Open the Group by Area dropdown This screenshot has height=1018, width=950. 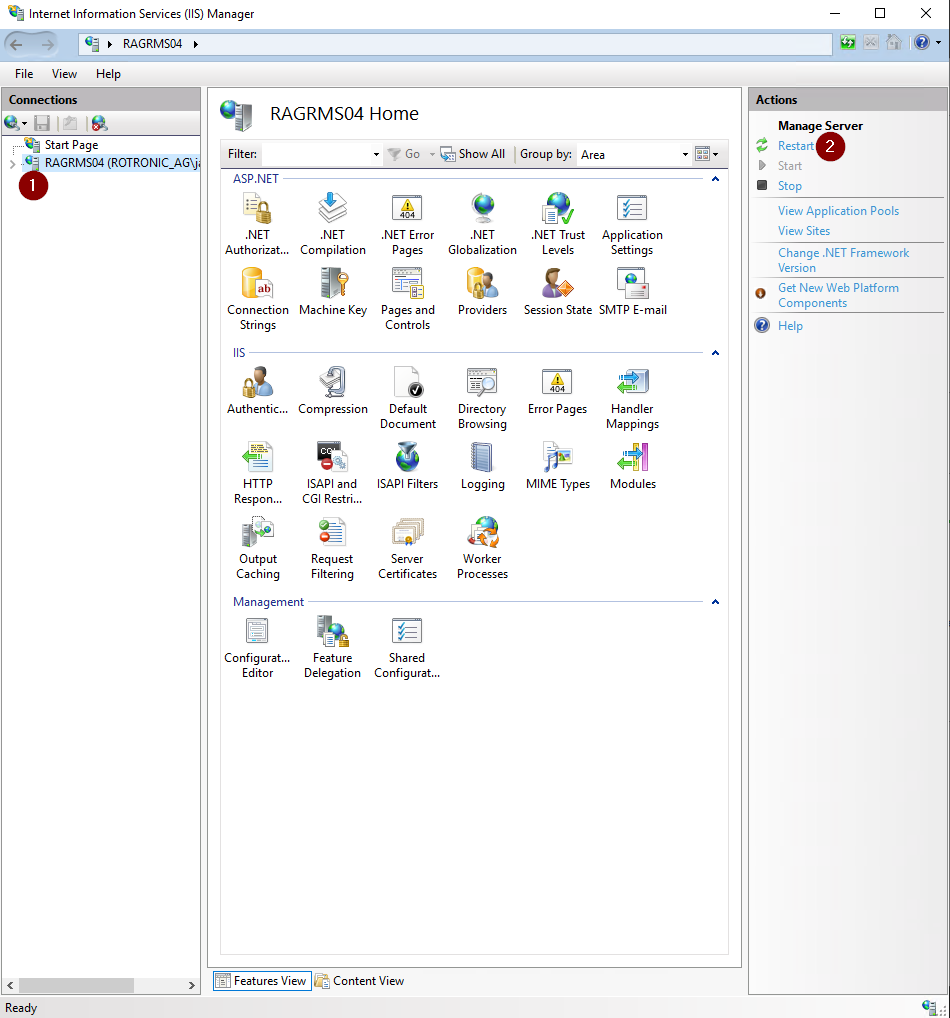[x=684, y=155]
